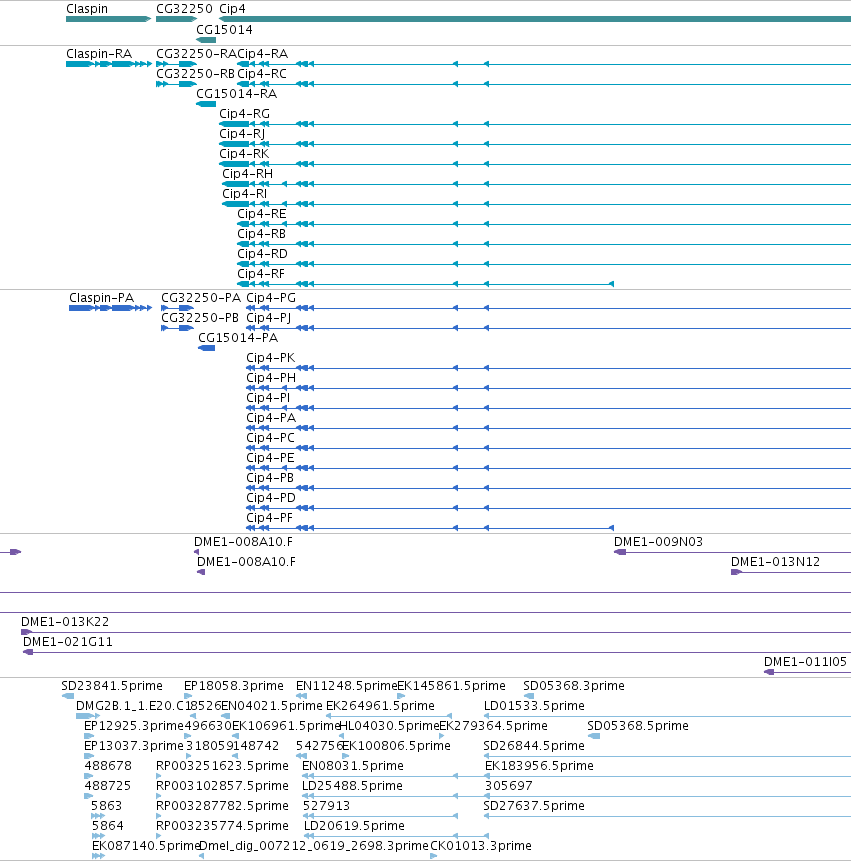The image size is (851, 861).
Task: Select Cip4-PB protein label
Action: 270,478
